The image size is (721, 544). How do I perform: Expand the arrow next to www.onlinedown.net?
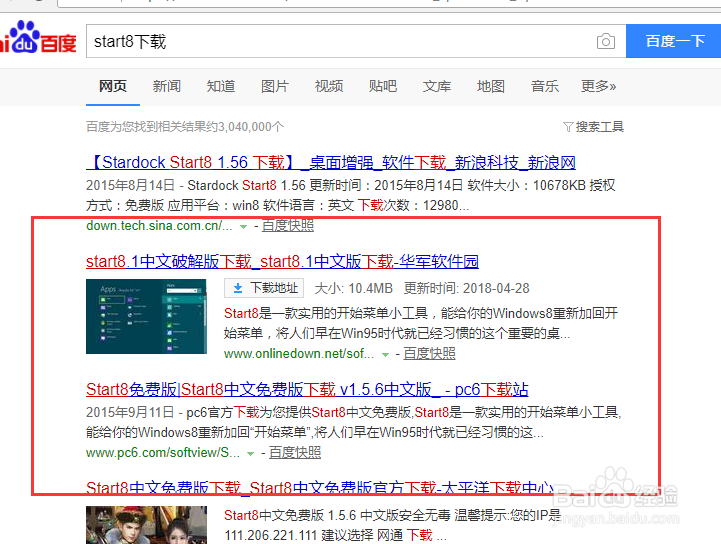point(385,355)
